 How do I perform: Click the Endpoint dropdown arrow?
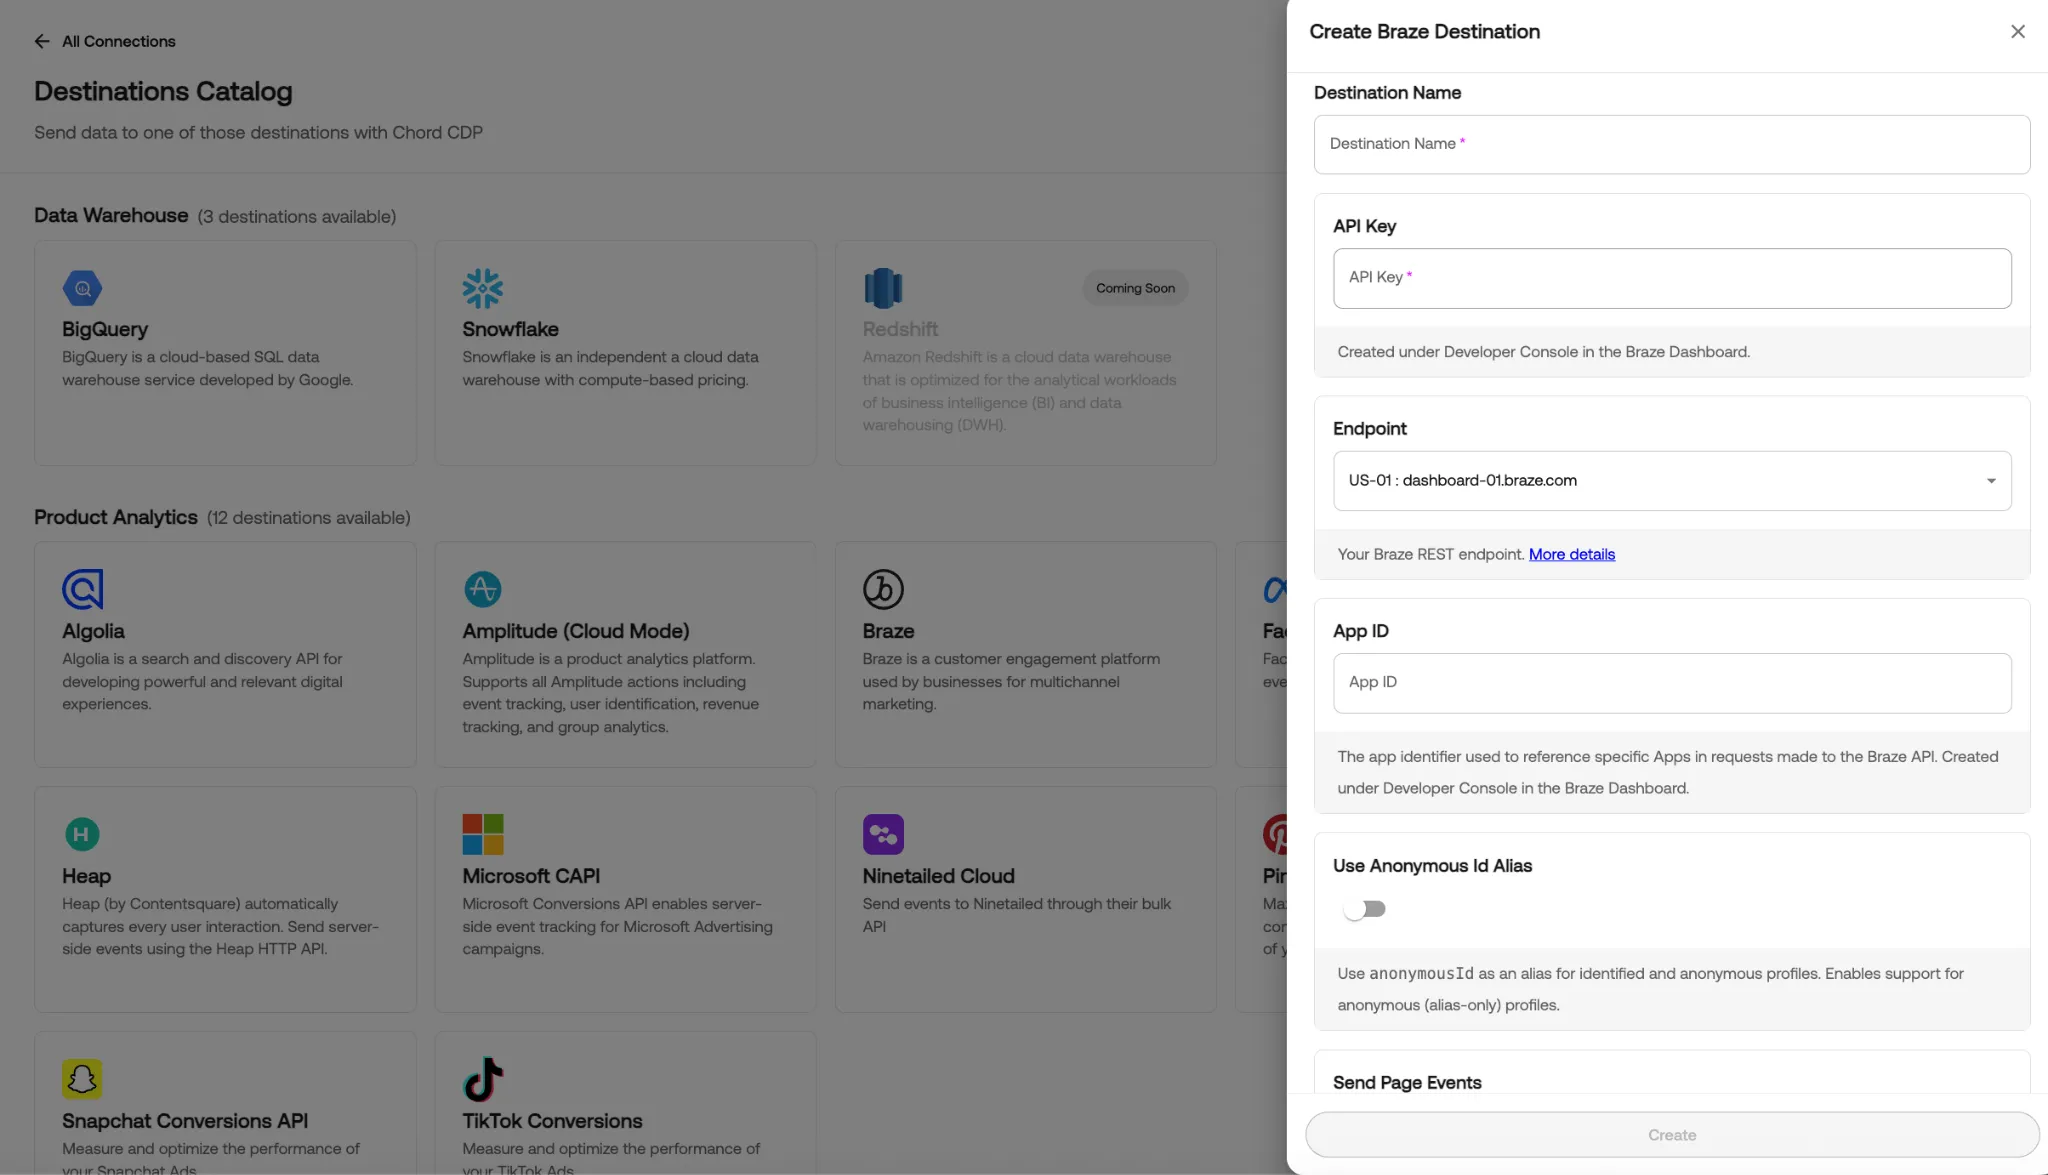(x=1991, y=481)
